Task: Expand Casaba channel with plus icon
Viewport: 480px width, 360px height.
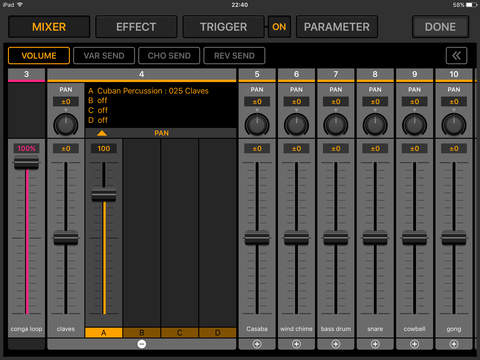Action: click(x=257, y=344)
